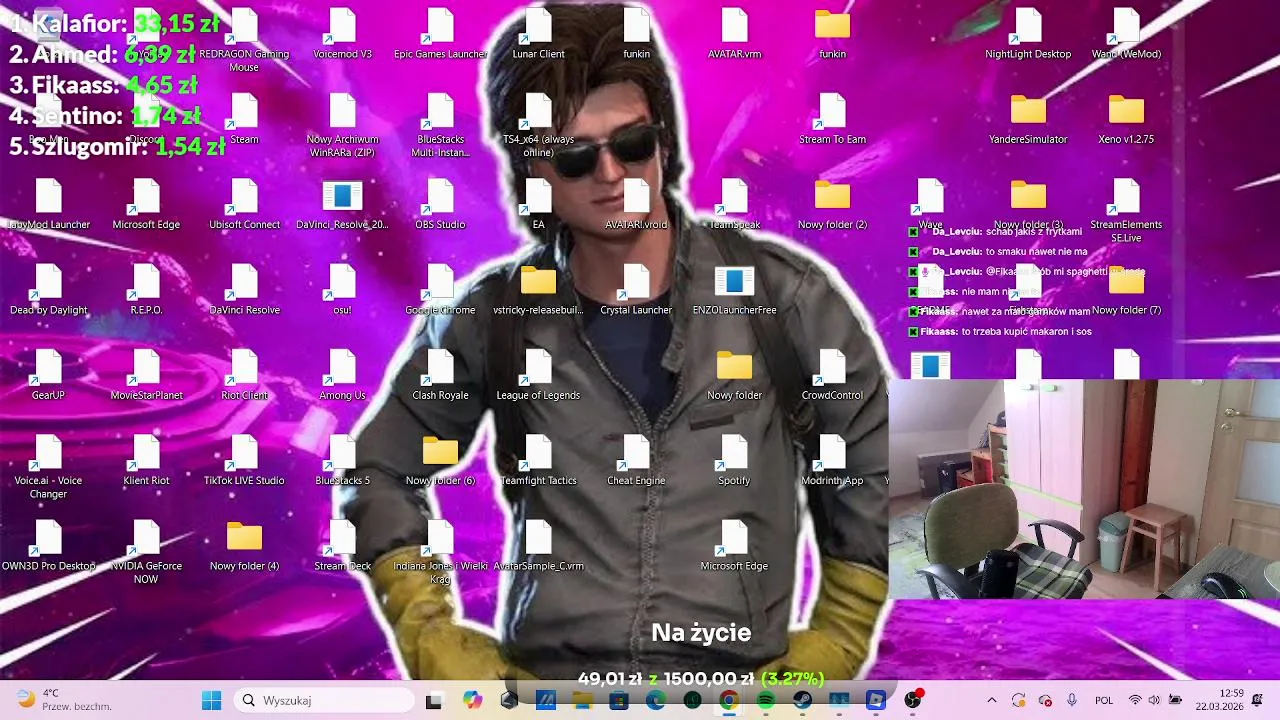Open the Cheat Engine shortcut
Image resolution: width=1280 pixels, height=720 pixels.
coord(636,459)
